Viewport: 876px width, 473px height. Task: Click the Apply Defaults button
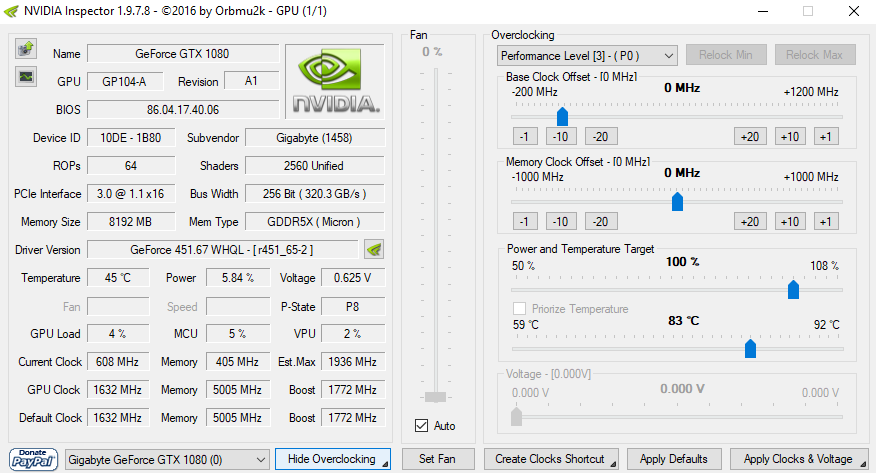pyautogui.click(x=673, y=459)
